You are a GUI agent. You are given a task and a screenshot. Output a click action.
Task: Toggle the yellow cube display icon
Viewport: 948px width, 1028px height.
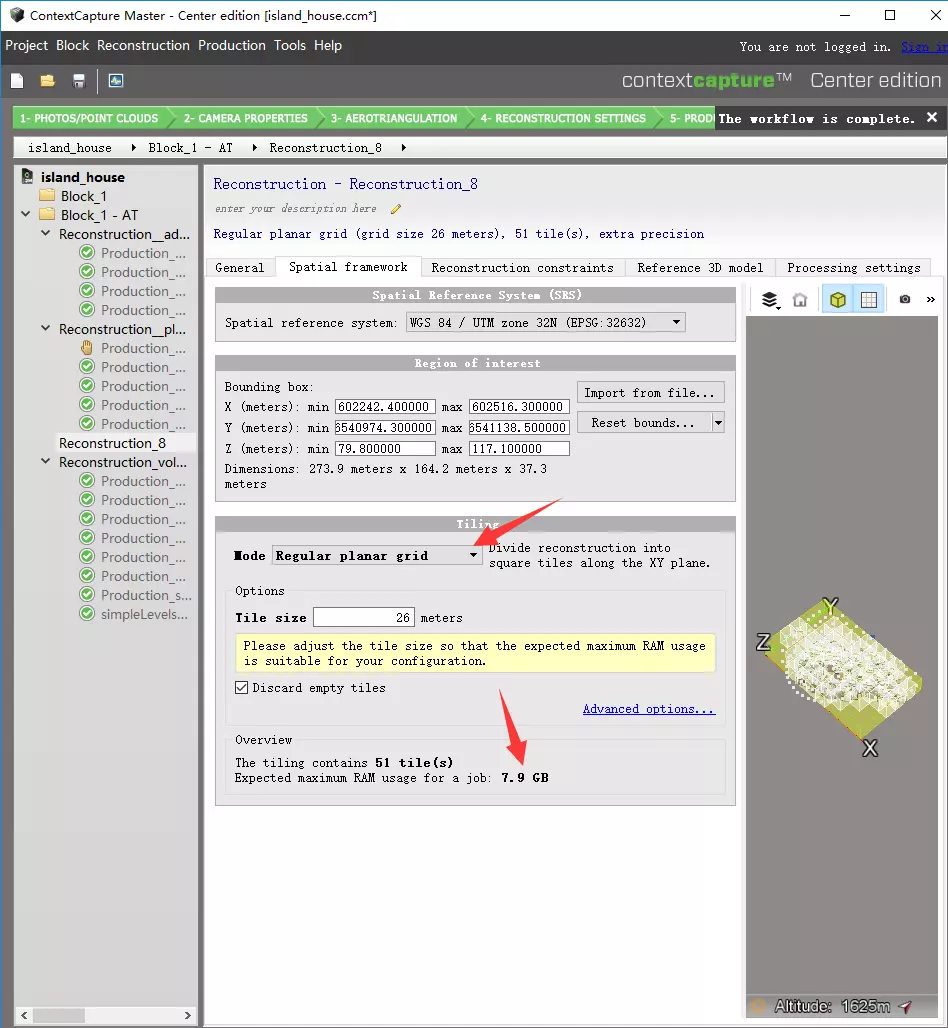click(837, 300)
